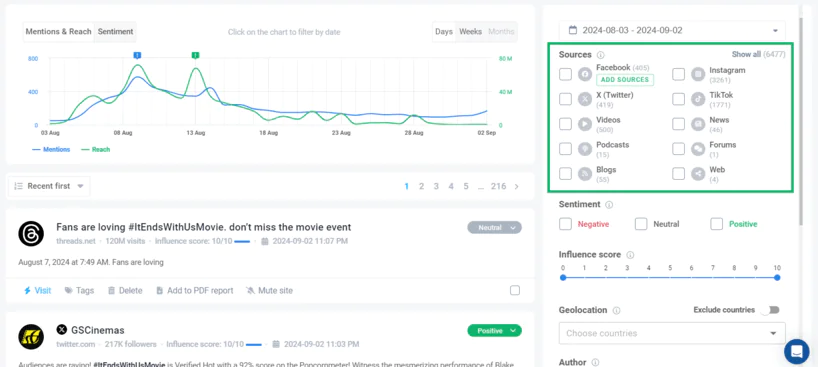This screenshot has width=818, height=367.
Task: Tick the Facebook source checkbox
Action: click(x=566, y=74)
